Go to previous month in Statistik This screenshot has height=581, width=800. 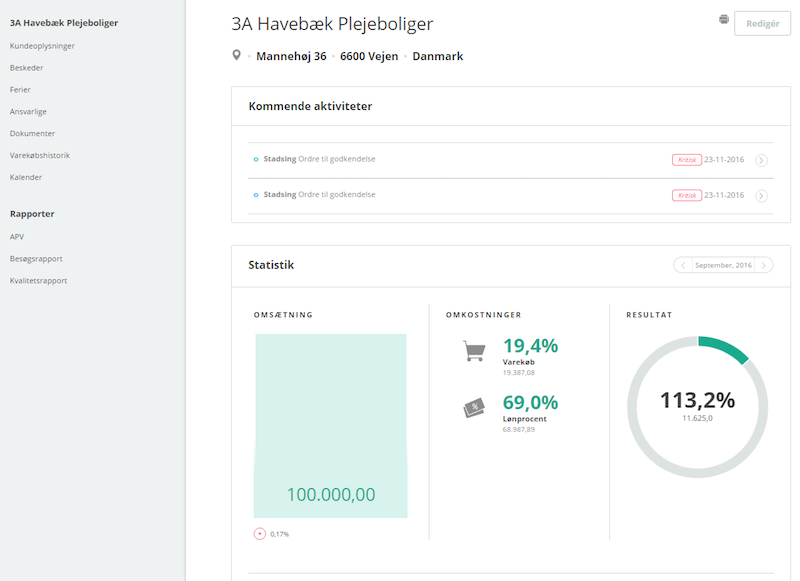tap(682, 265)
